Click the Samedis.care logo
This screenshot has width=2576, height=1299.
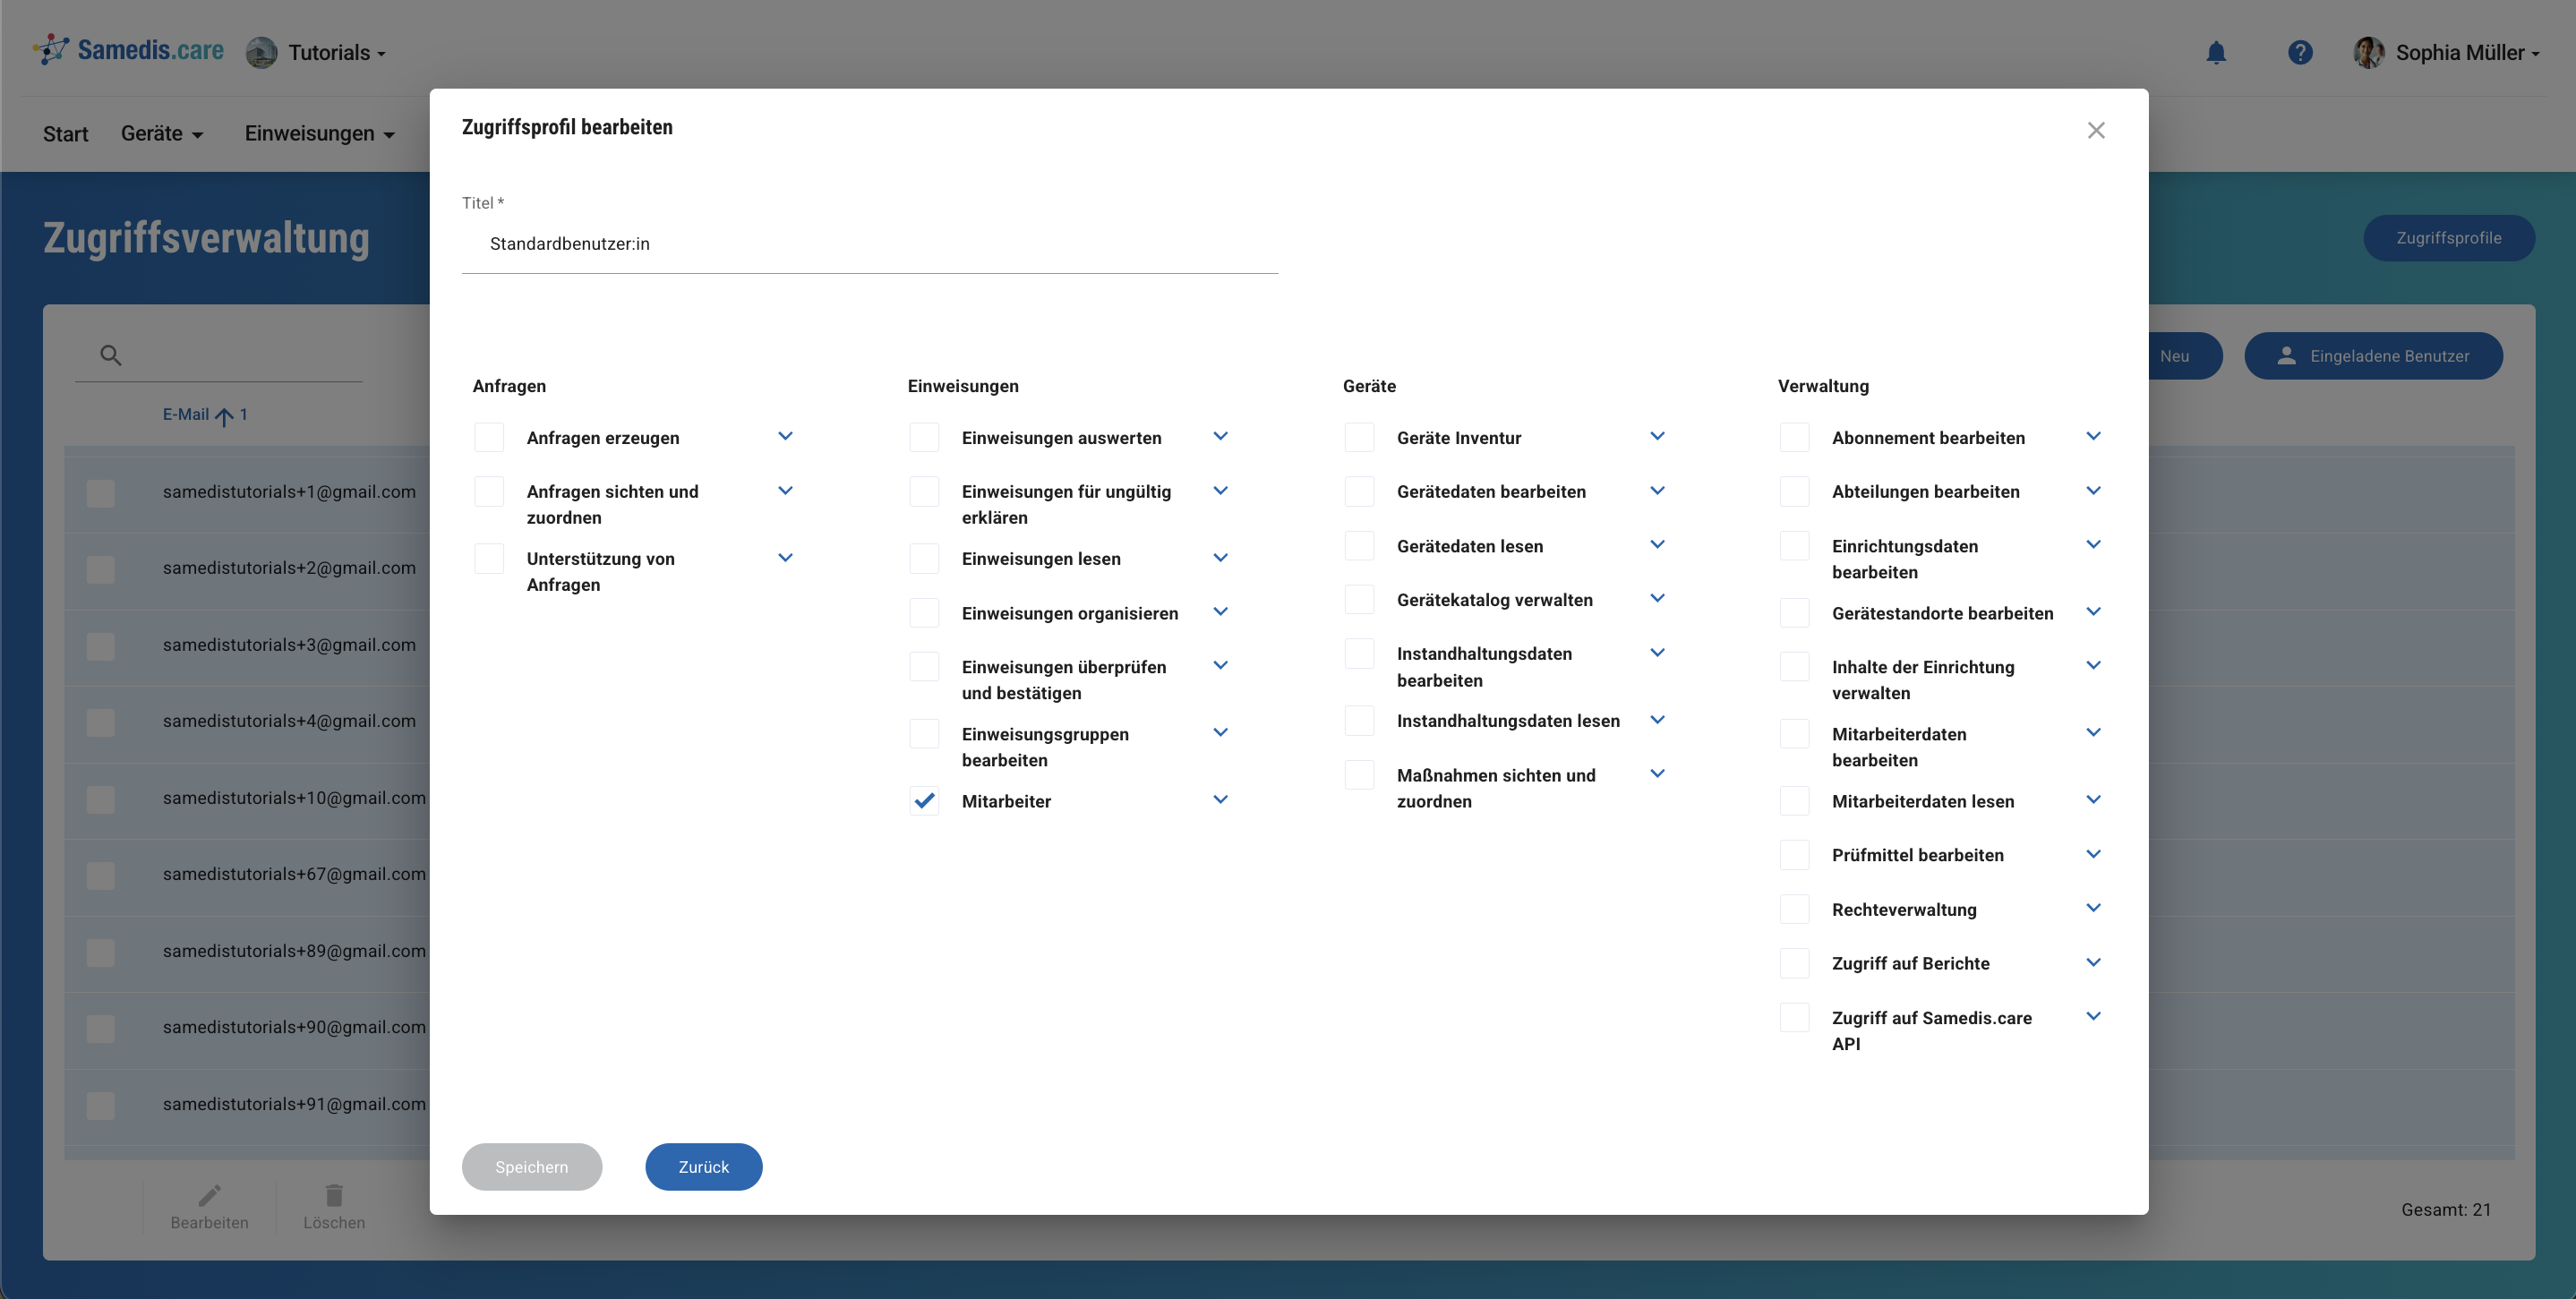click(x=128, y=50)
